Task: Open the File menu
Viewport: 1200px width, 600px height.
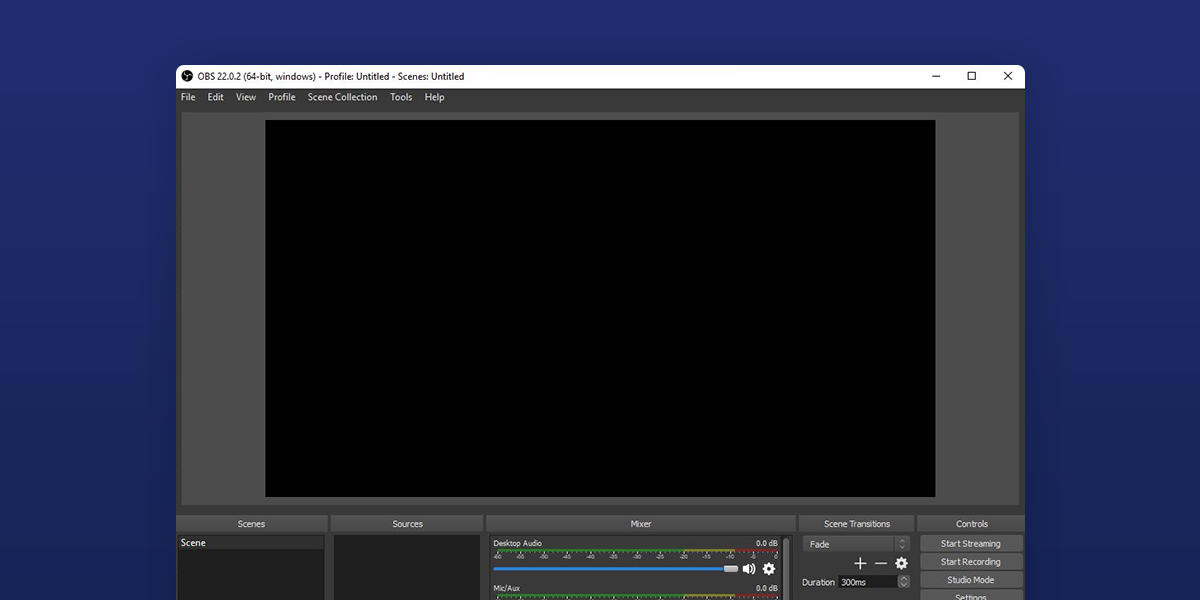Action: [188, 97]
